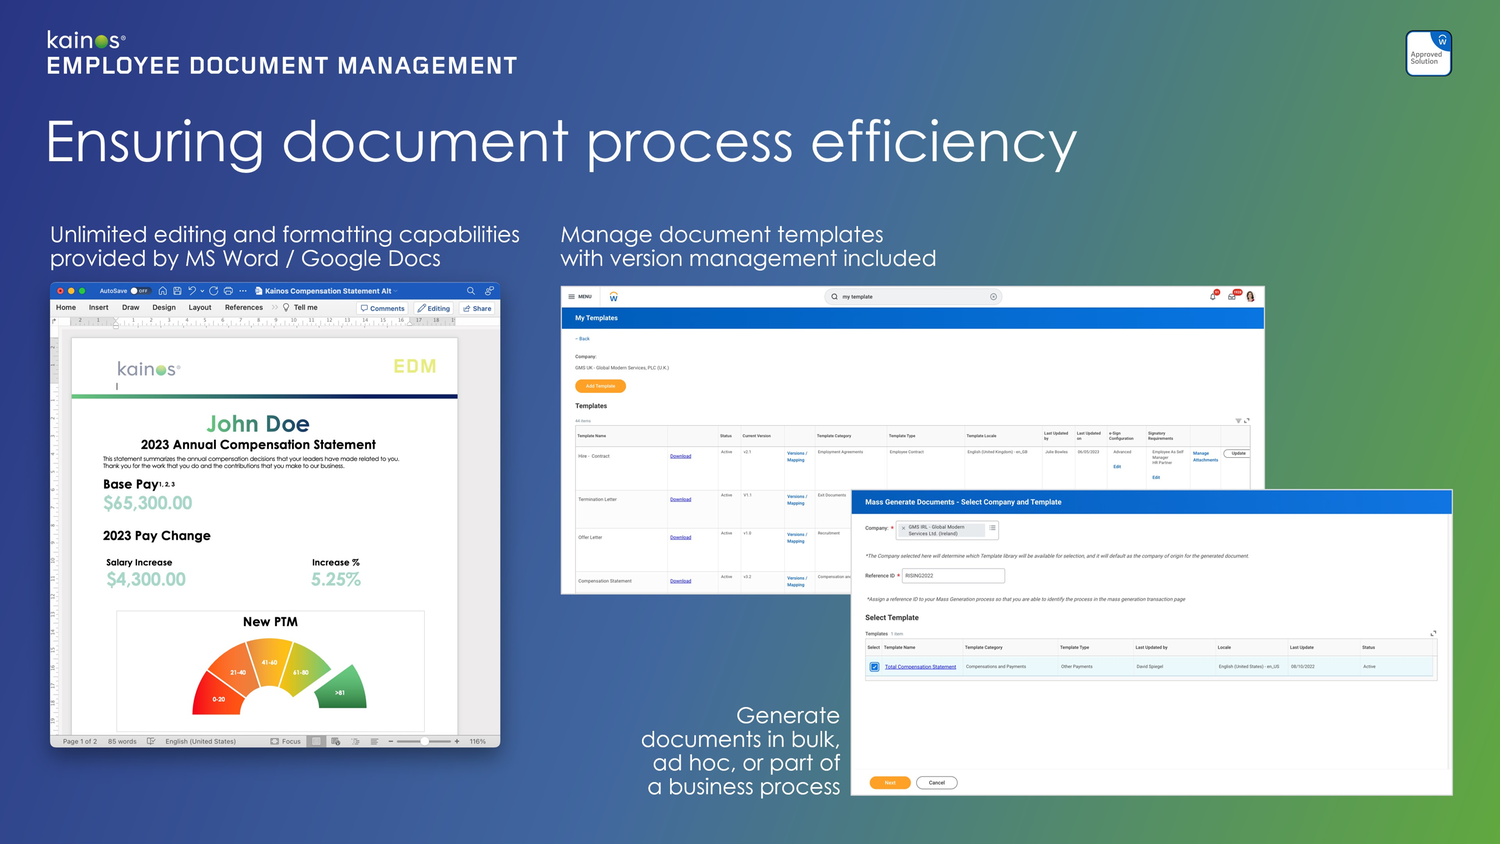Open the Workday MENU
This screenshot has height=844, width=1500.
[x=581, y=296]
